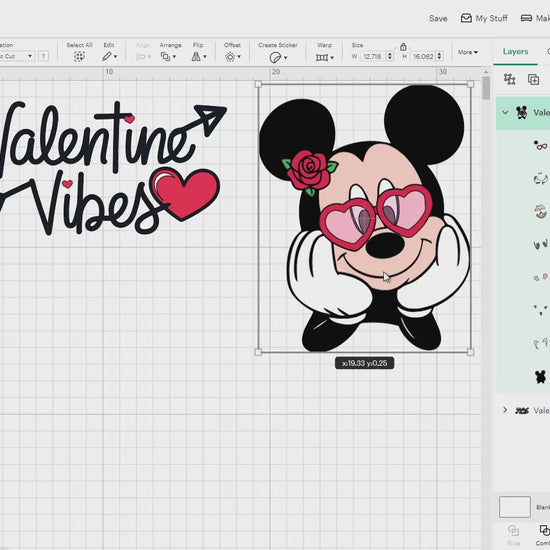Open the Warp dropdown arrow
The width and height of the screenshot is (550, 550).
332,58
